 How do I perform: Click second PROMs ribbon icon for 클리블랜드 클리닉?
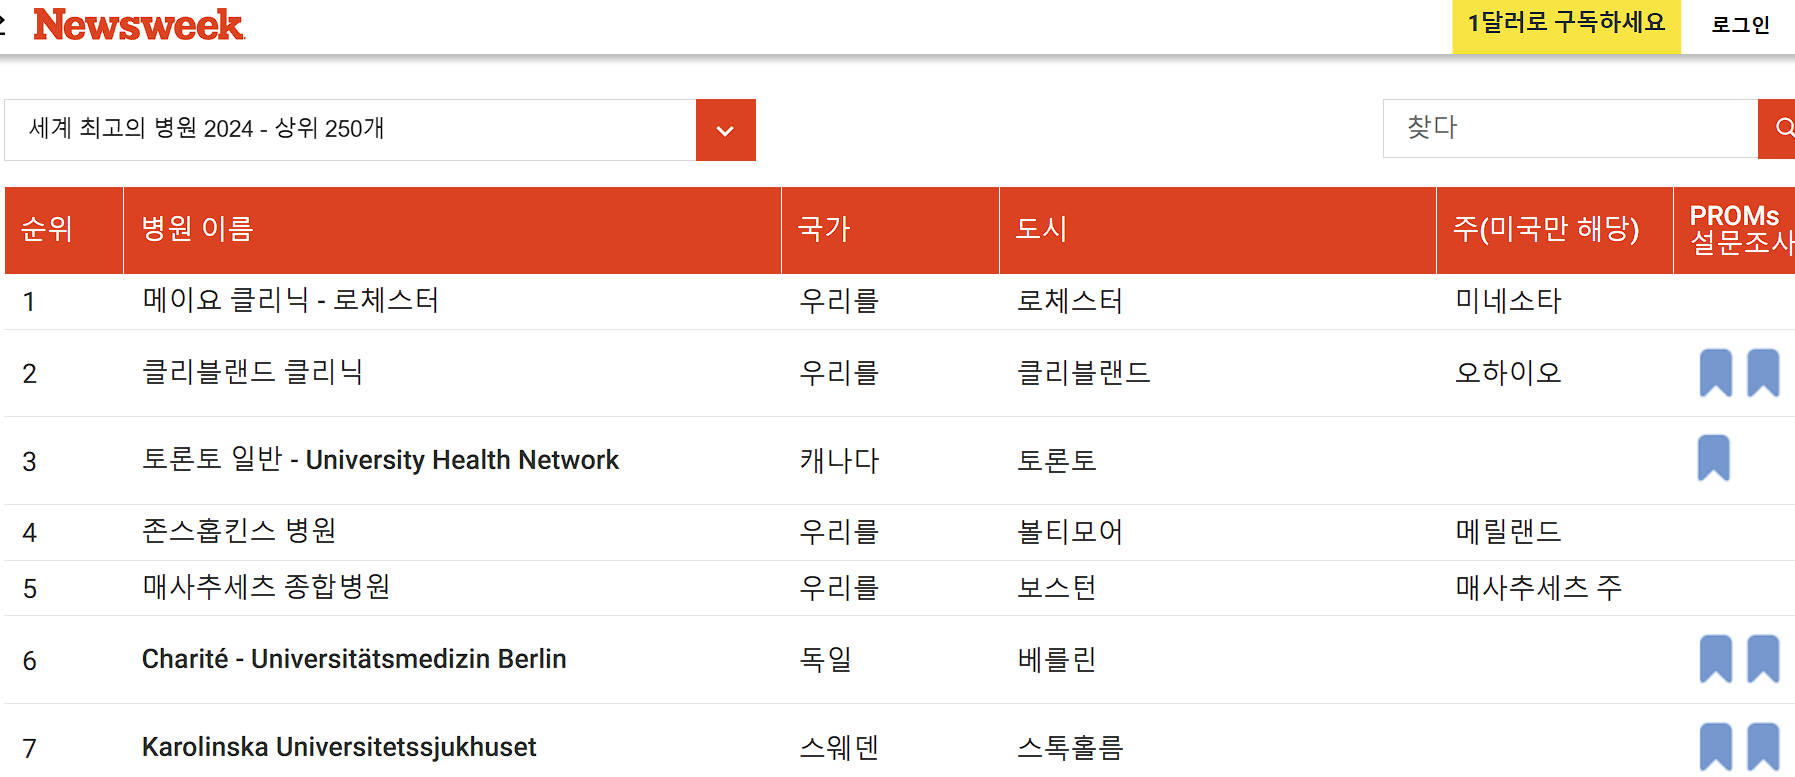tap(1763, 373)
